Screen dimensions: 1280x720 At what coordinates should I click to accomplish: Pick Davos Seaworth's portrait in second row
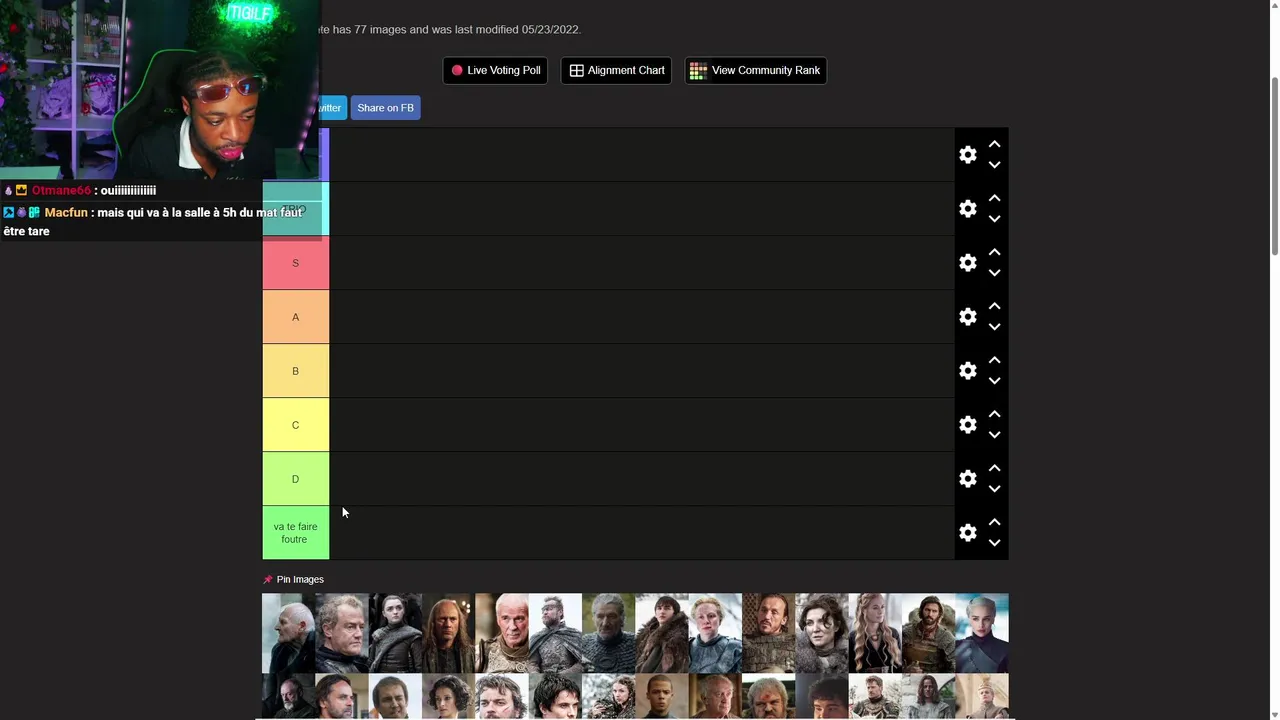click(288, 696)
